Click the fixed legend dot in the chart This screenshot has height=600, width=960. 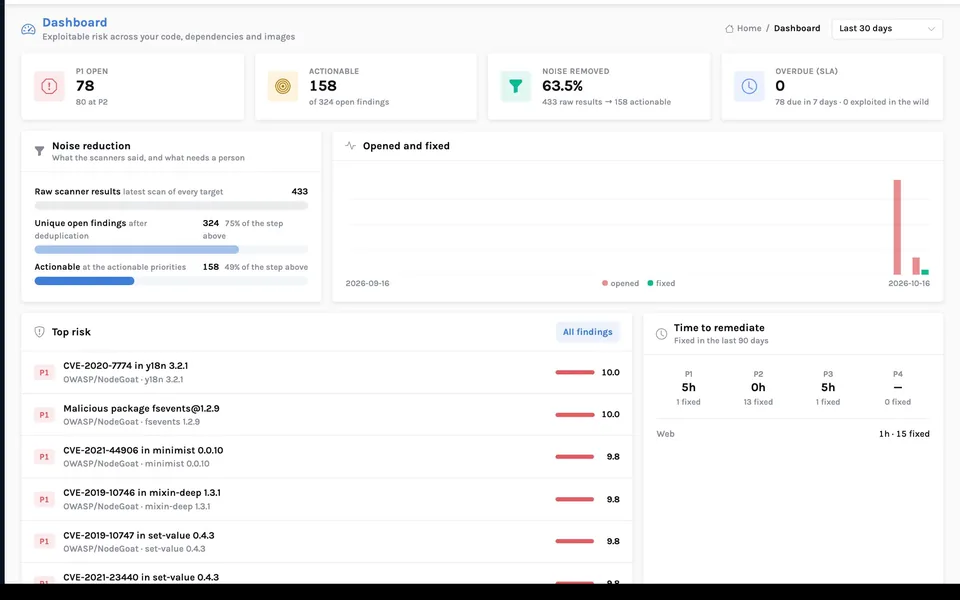tap(650, 283)
